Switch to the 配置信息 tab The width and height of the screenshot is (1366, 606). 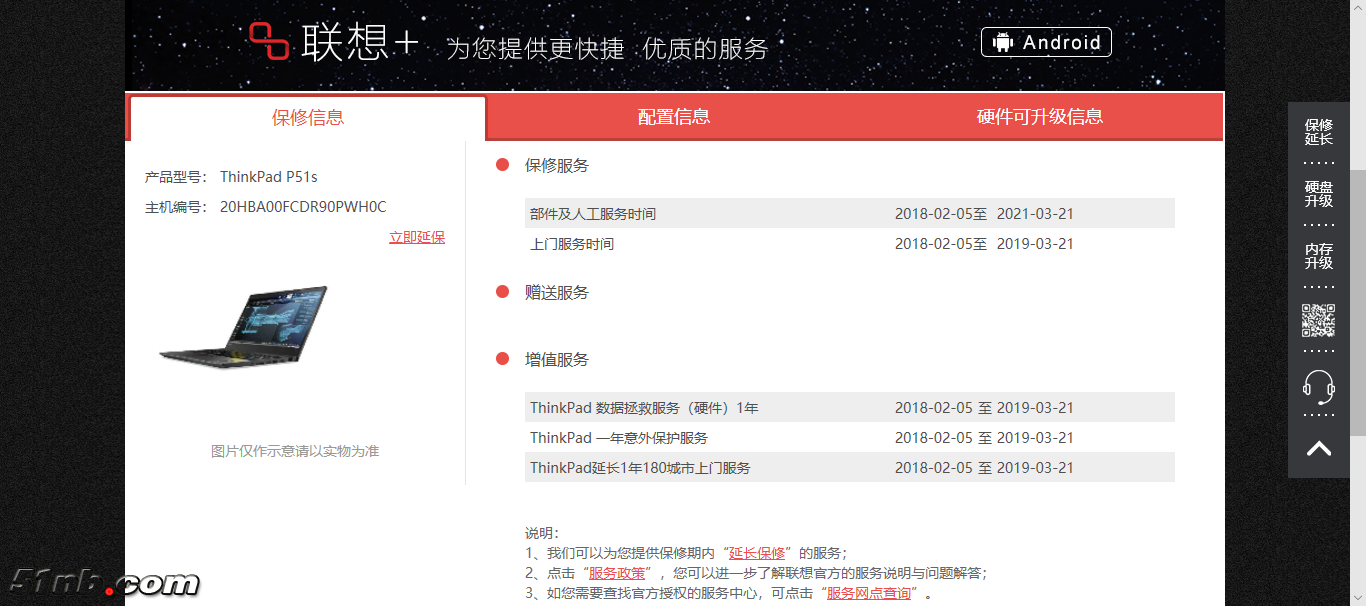(x=674, y=117)
